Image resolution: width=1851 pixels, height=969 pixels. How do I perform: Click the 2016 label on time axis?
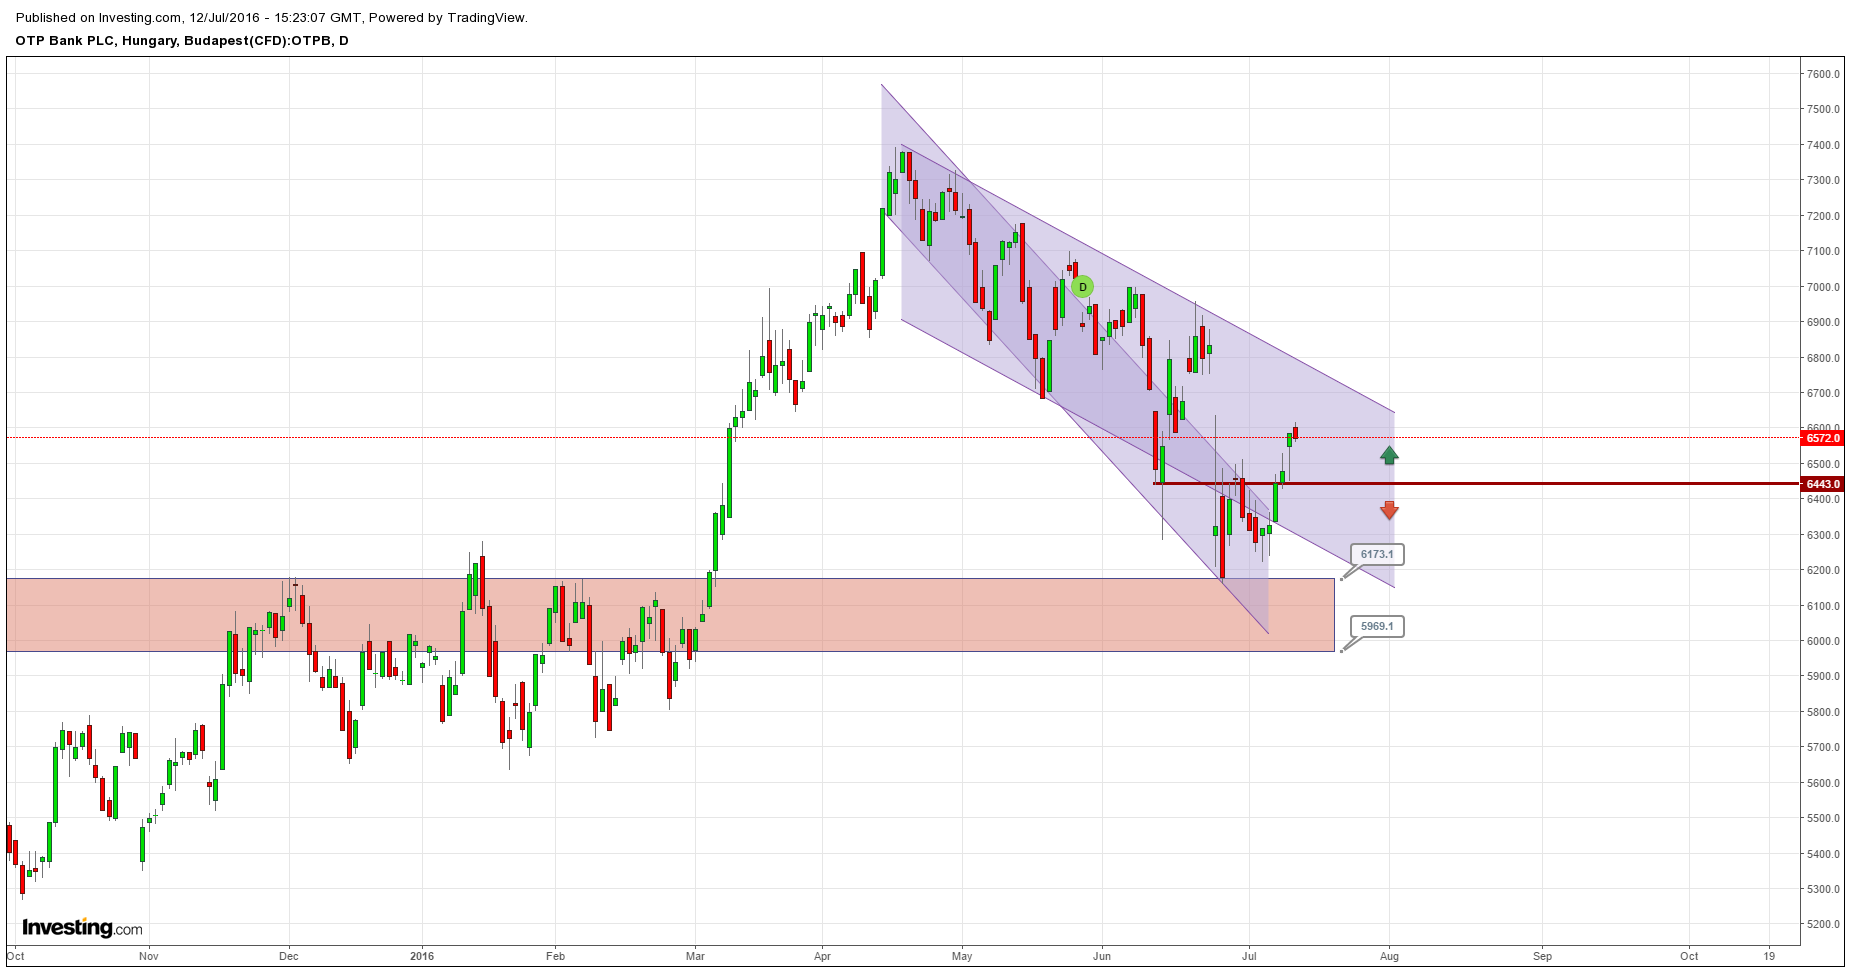423,956
